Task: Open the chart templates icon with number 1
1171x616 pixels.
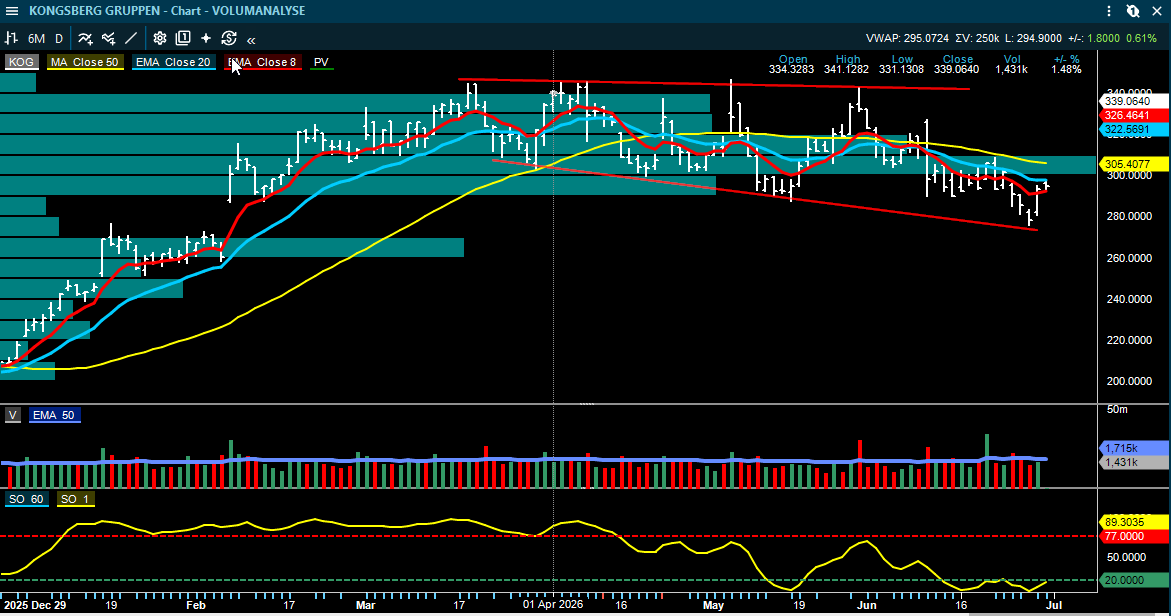Action: [x=183, y=38]
